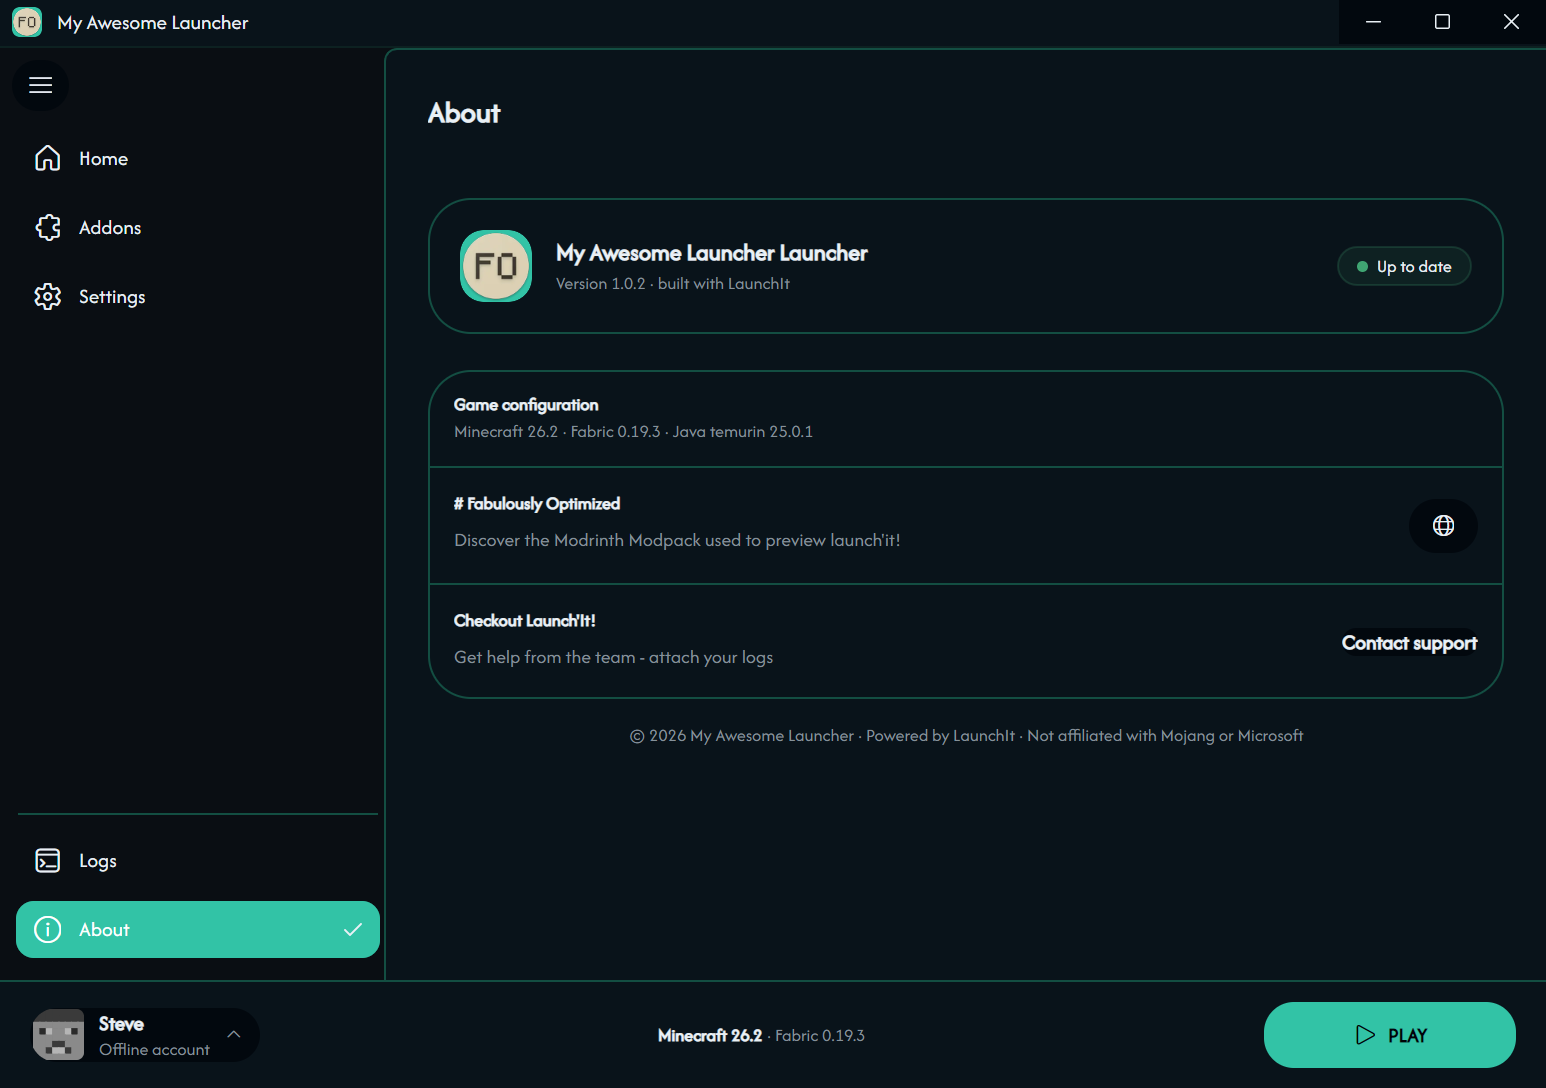Open Fabulously Optimized globe website button

(x=1443, y=526)
